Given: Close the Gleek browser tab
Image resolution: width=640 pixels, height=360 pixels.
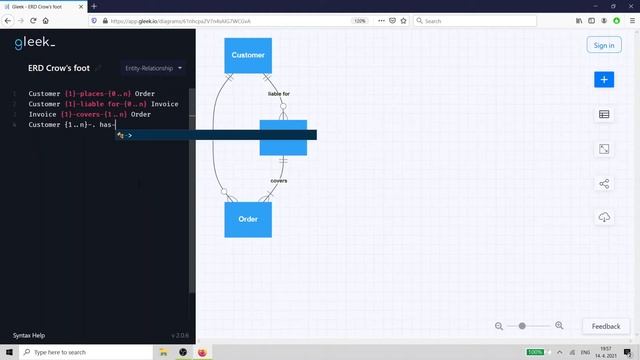Looking at the screenshot, I should click(81, 7).
